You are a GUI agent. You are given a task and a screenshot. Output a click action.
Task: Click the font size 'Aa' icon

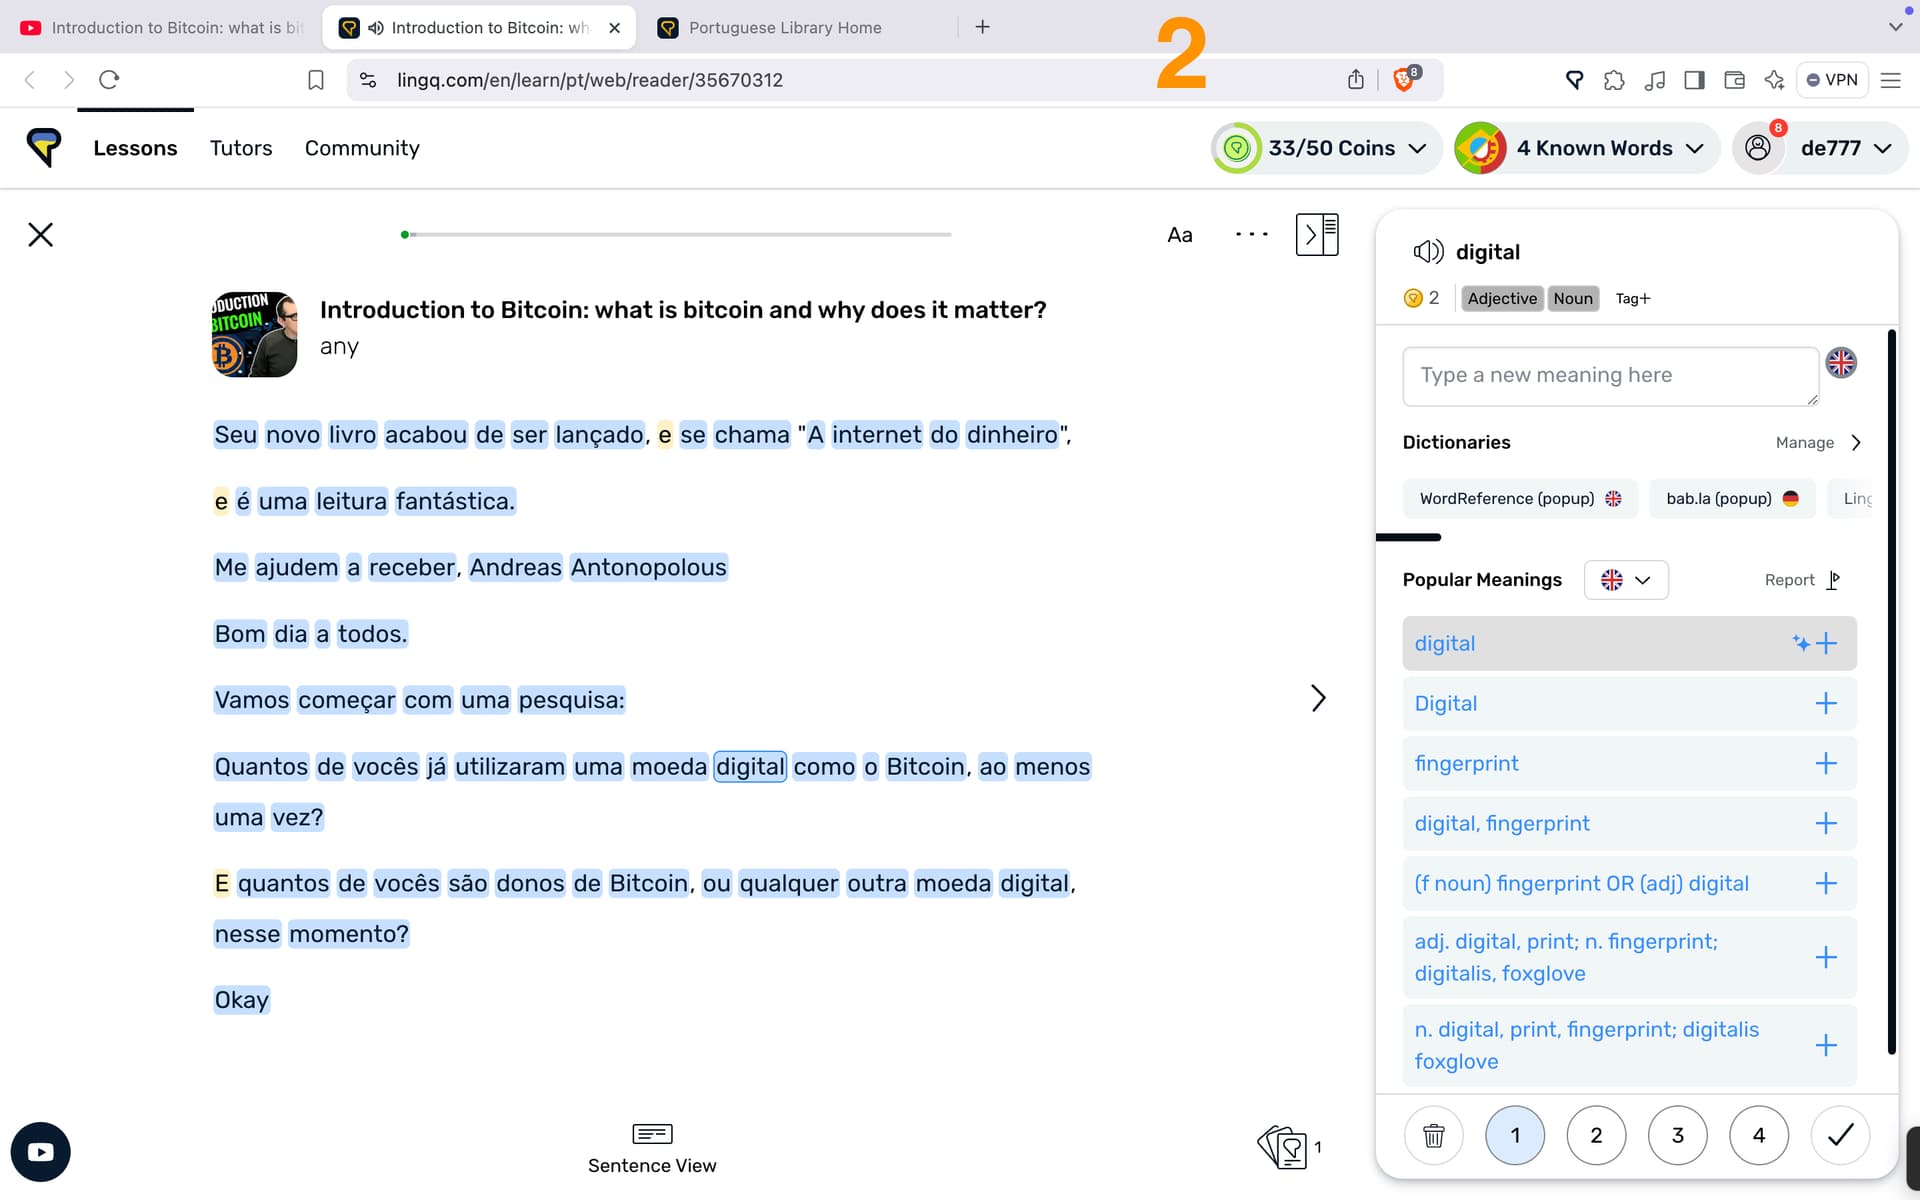[x=1180, y=234]
